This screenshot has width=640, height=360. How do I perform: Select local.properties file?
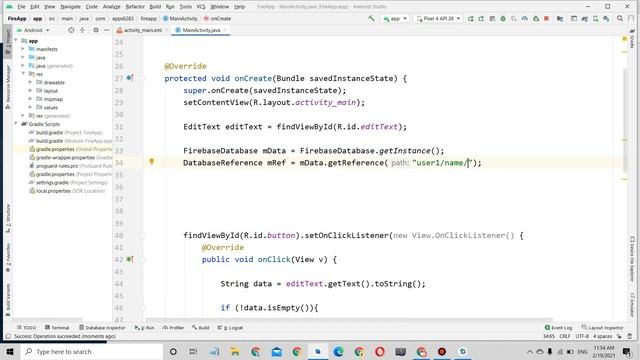(67, 191)
